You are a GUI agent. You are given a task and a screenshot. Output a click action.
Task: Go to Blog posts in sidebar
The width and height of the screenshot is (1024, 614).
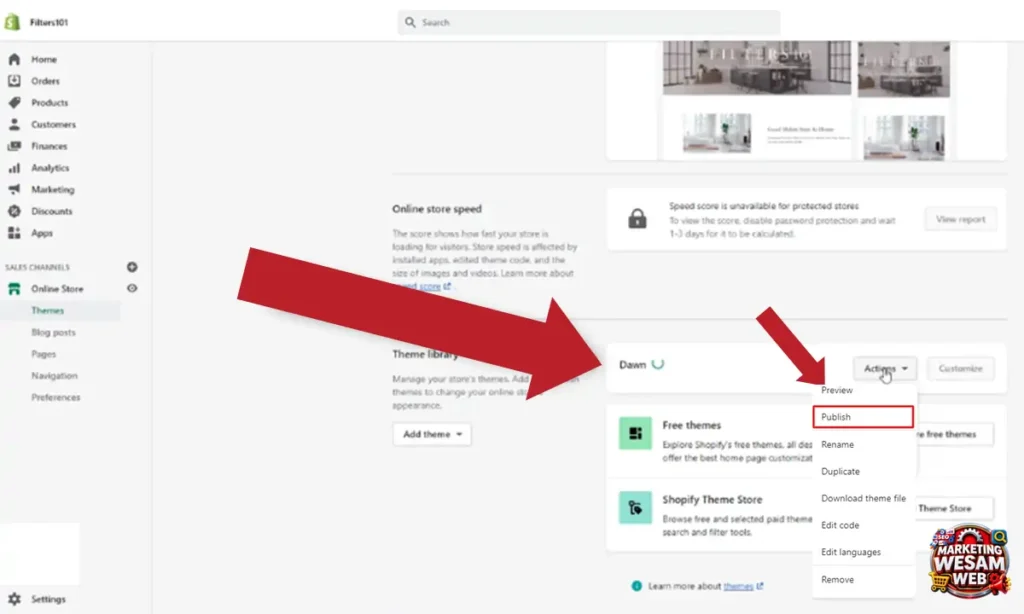54,332
